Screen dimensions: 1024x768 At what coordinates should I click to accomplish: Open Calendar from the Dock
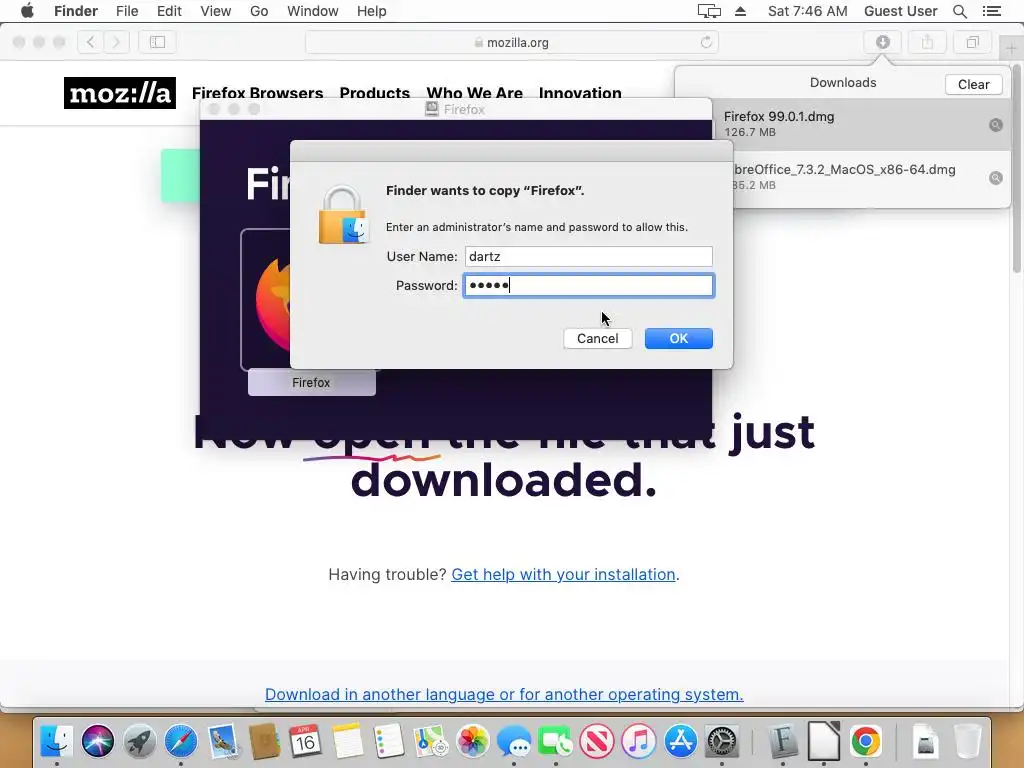point(305,741)
